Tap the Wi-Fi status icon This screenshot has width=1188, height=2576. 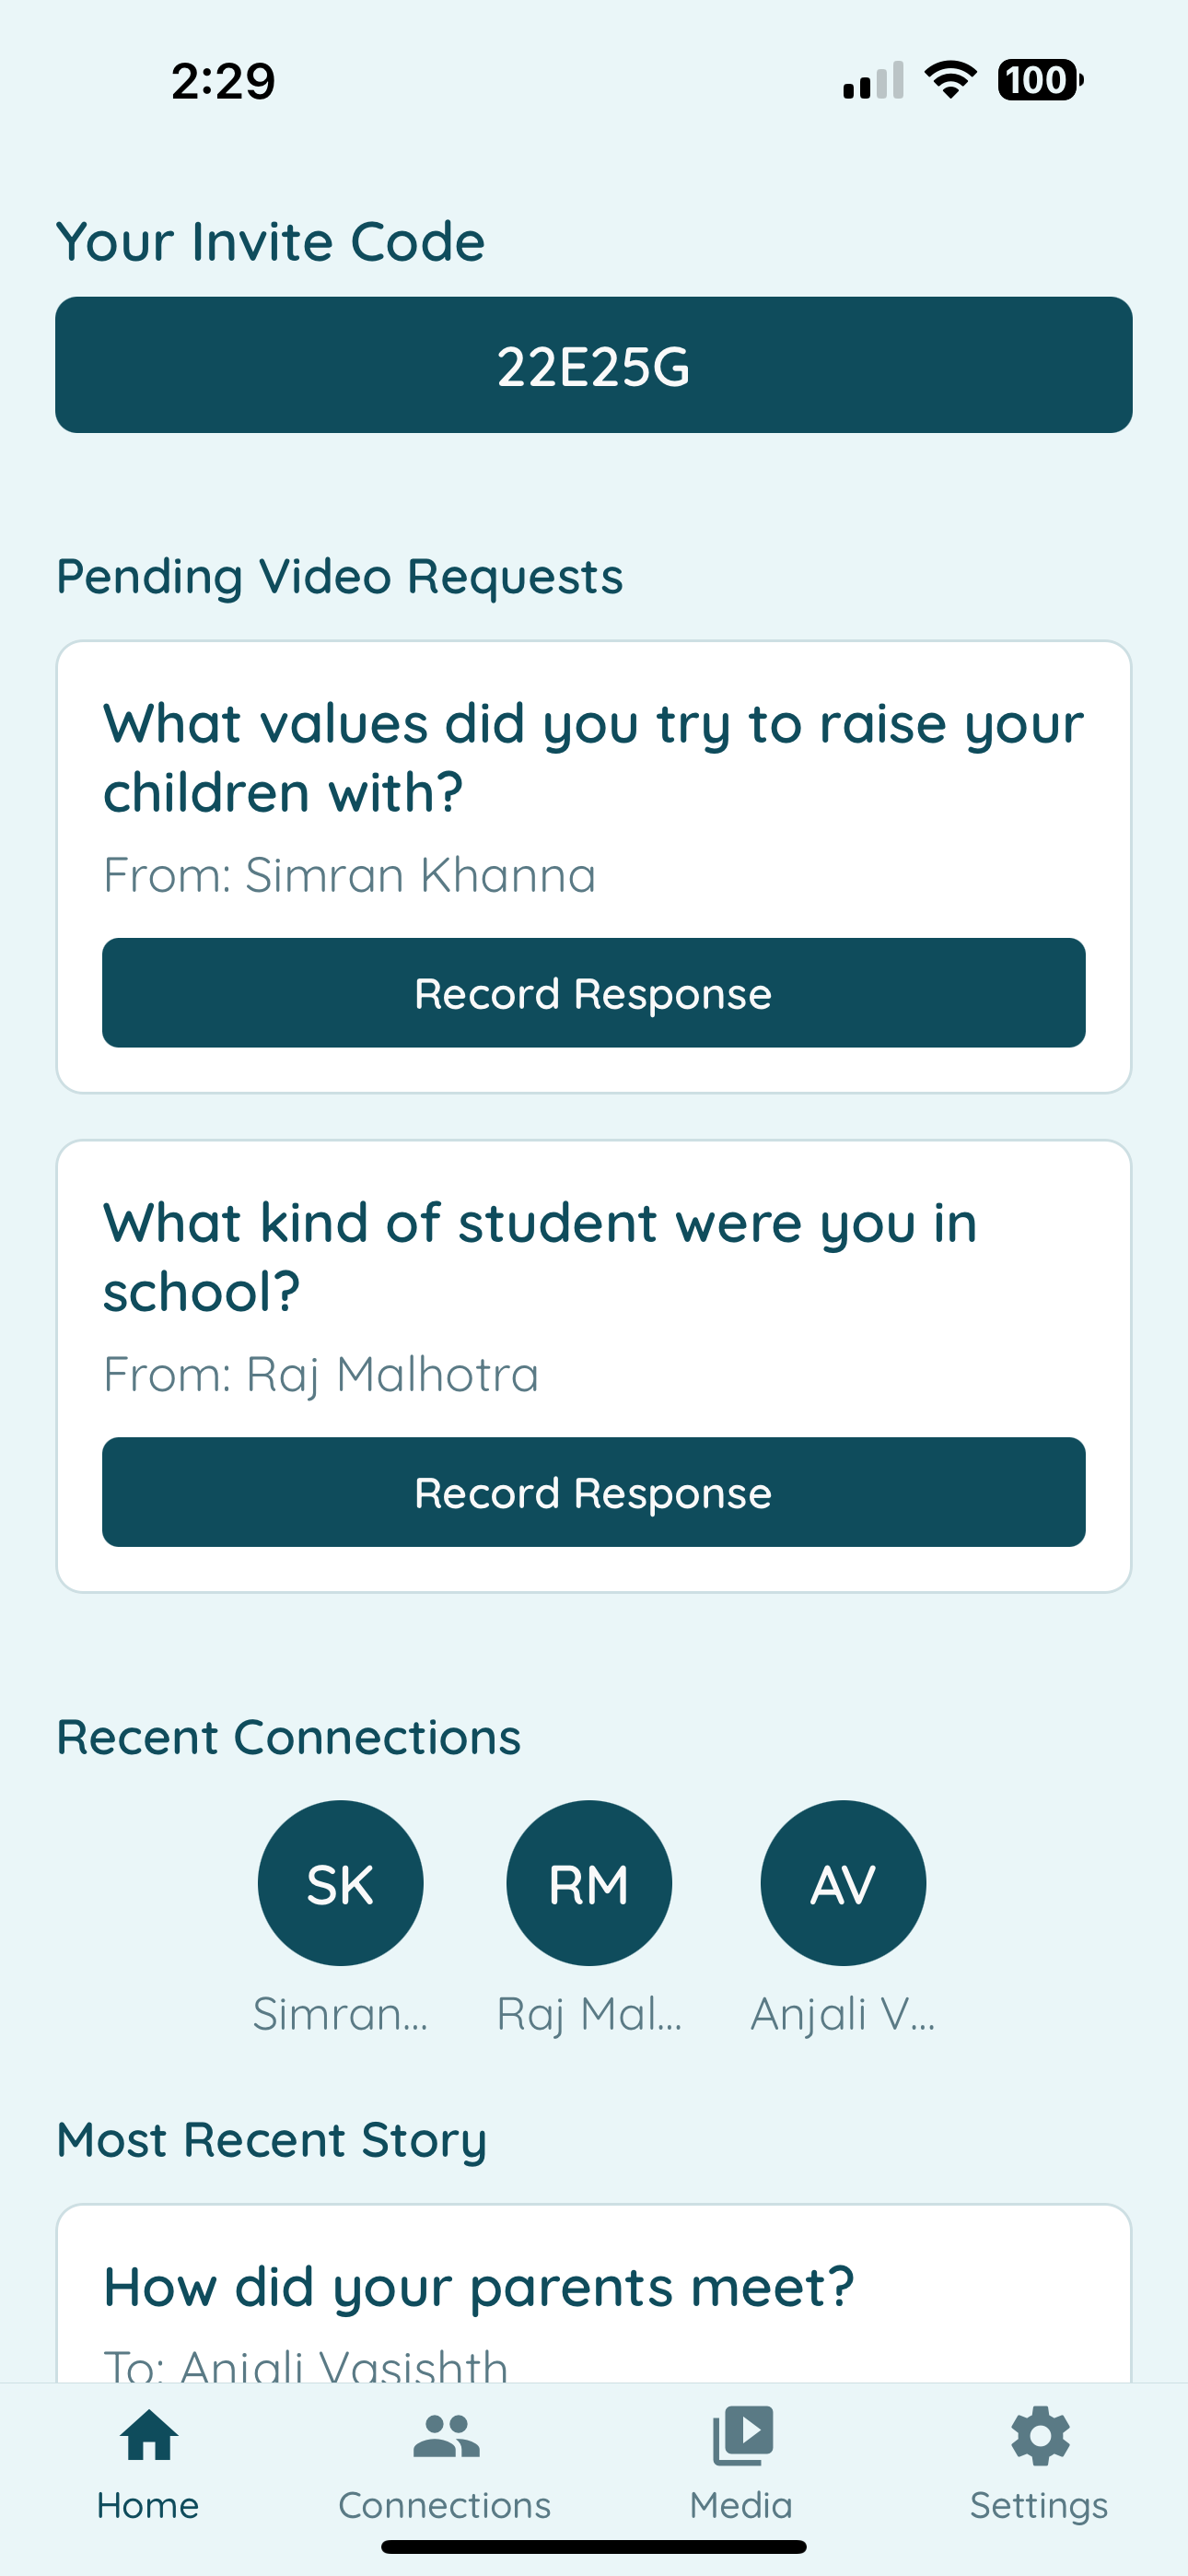950,80
